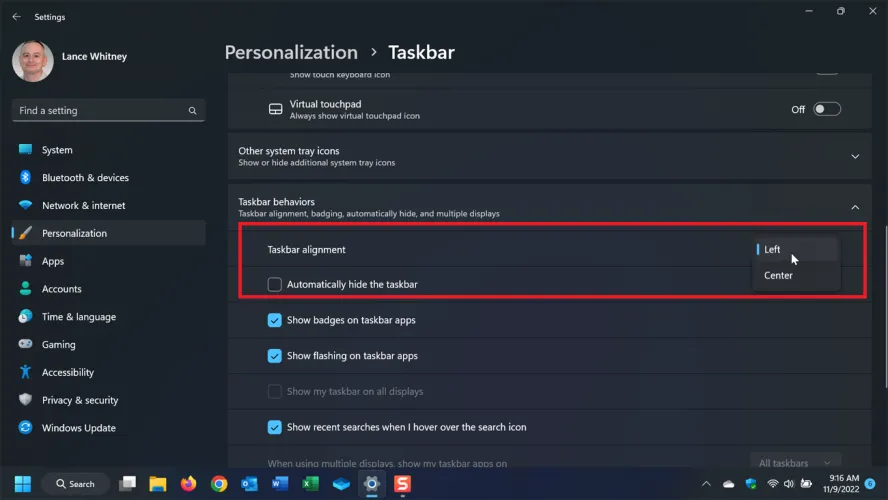Choose Left taskbar alignment option

pyautogui.click(x=773, y=250)
